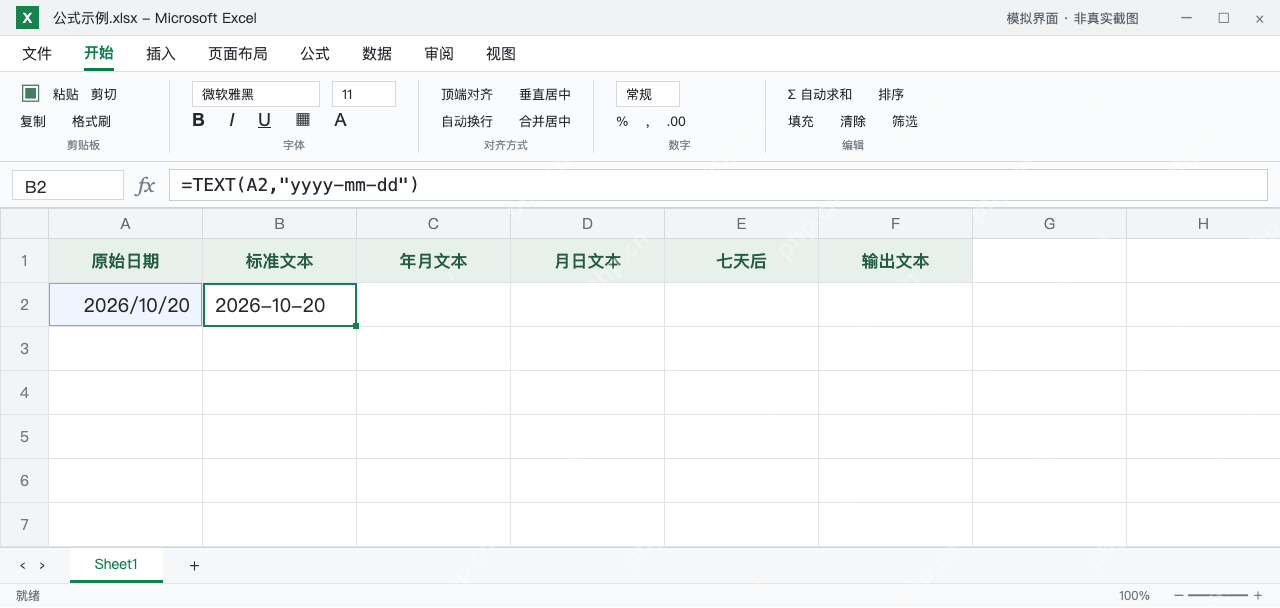Select the Sheet1 worksheet tab
The image size is (1280, 608).
click(x=116, y=565)
